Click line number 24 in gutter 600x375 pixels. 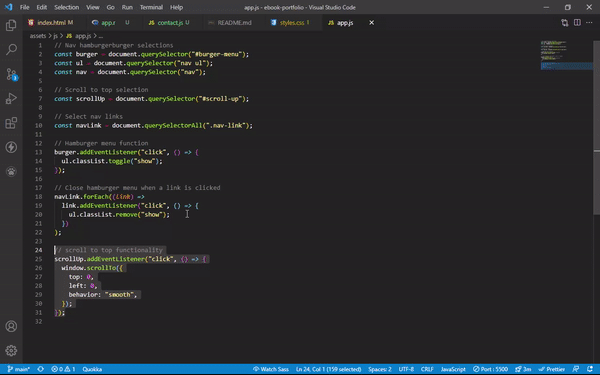pos(39,250)
